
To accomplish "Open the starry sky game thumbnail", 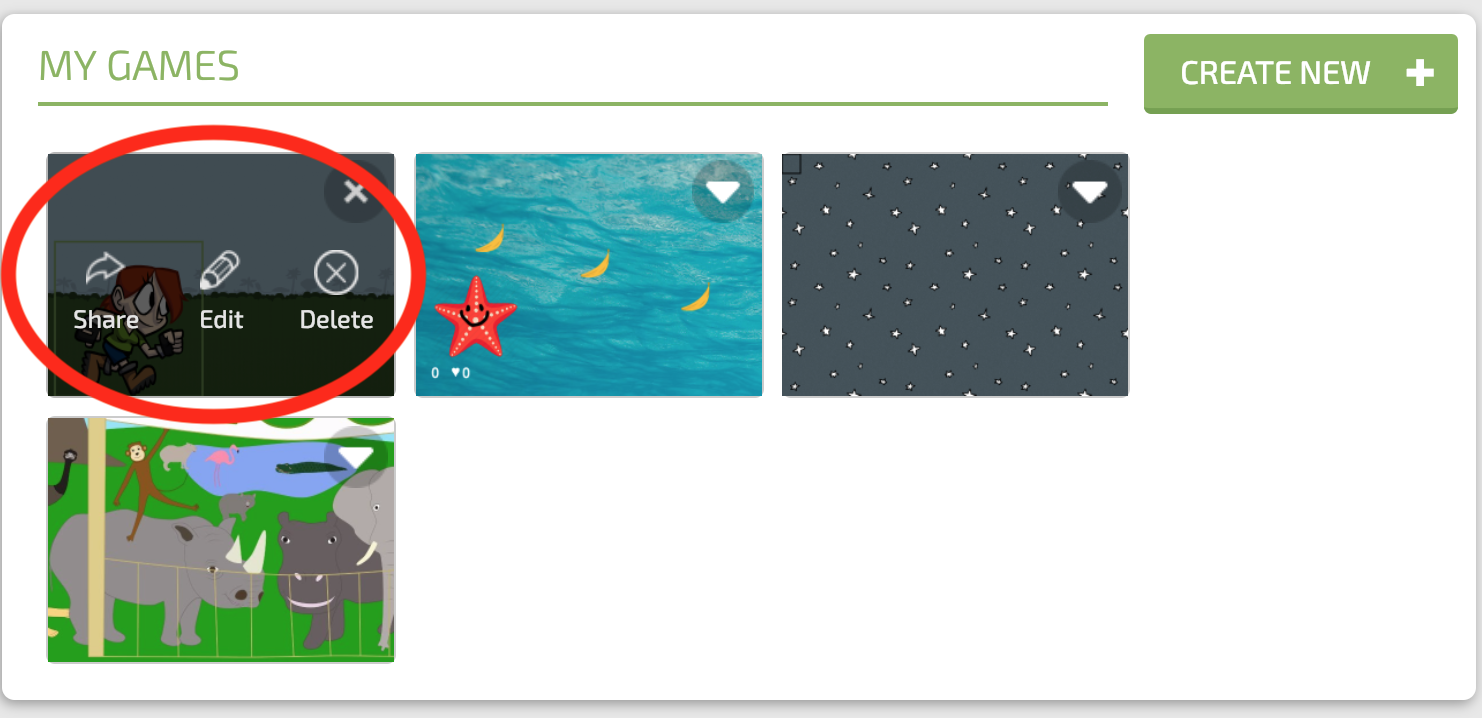I will tap(955, 275).
